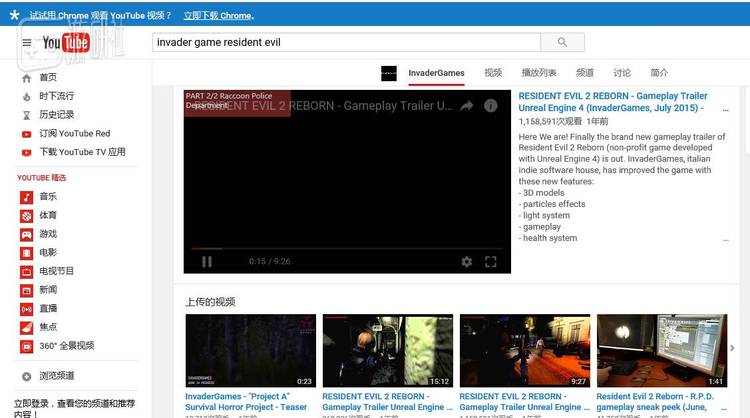Click the search magnifier button
The height and width of the screenshot is (418, 750).
tap(562, 42)
